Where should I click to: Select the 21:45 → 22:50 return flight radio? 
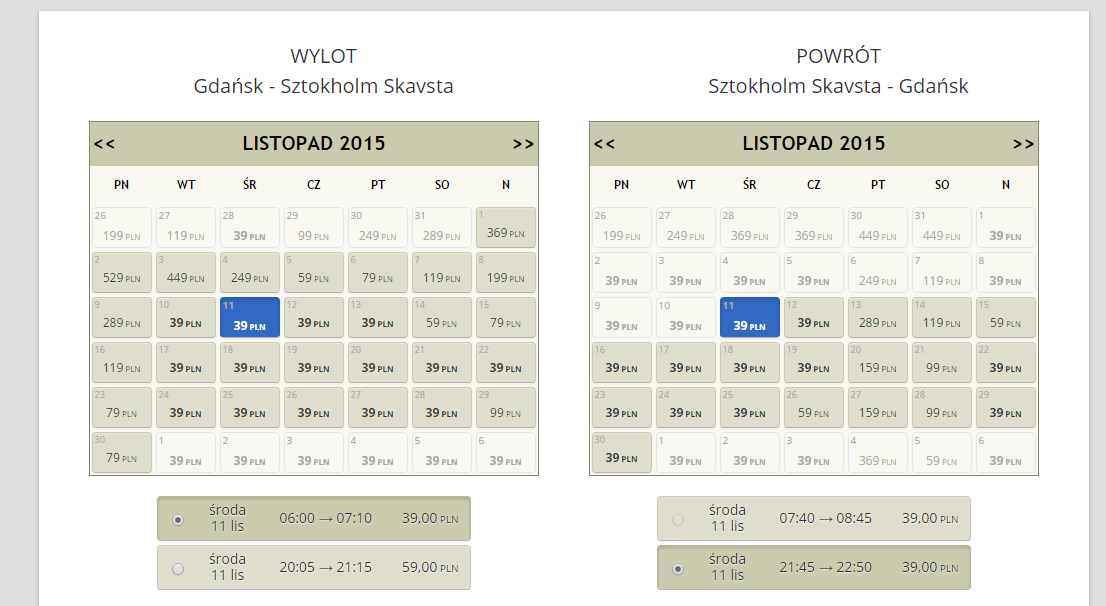(678, 569)
